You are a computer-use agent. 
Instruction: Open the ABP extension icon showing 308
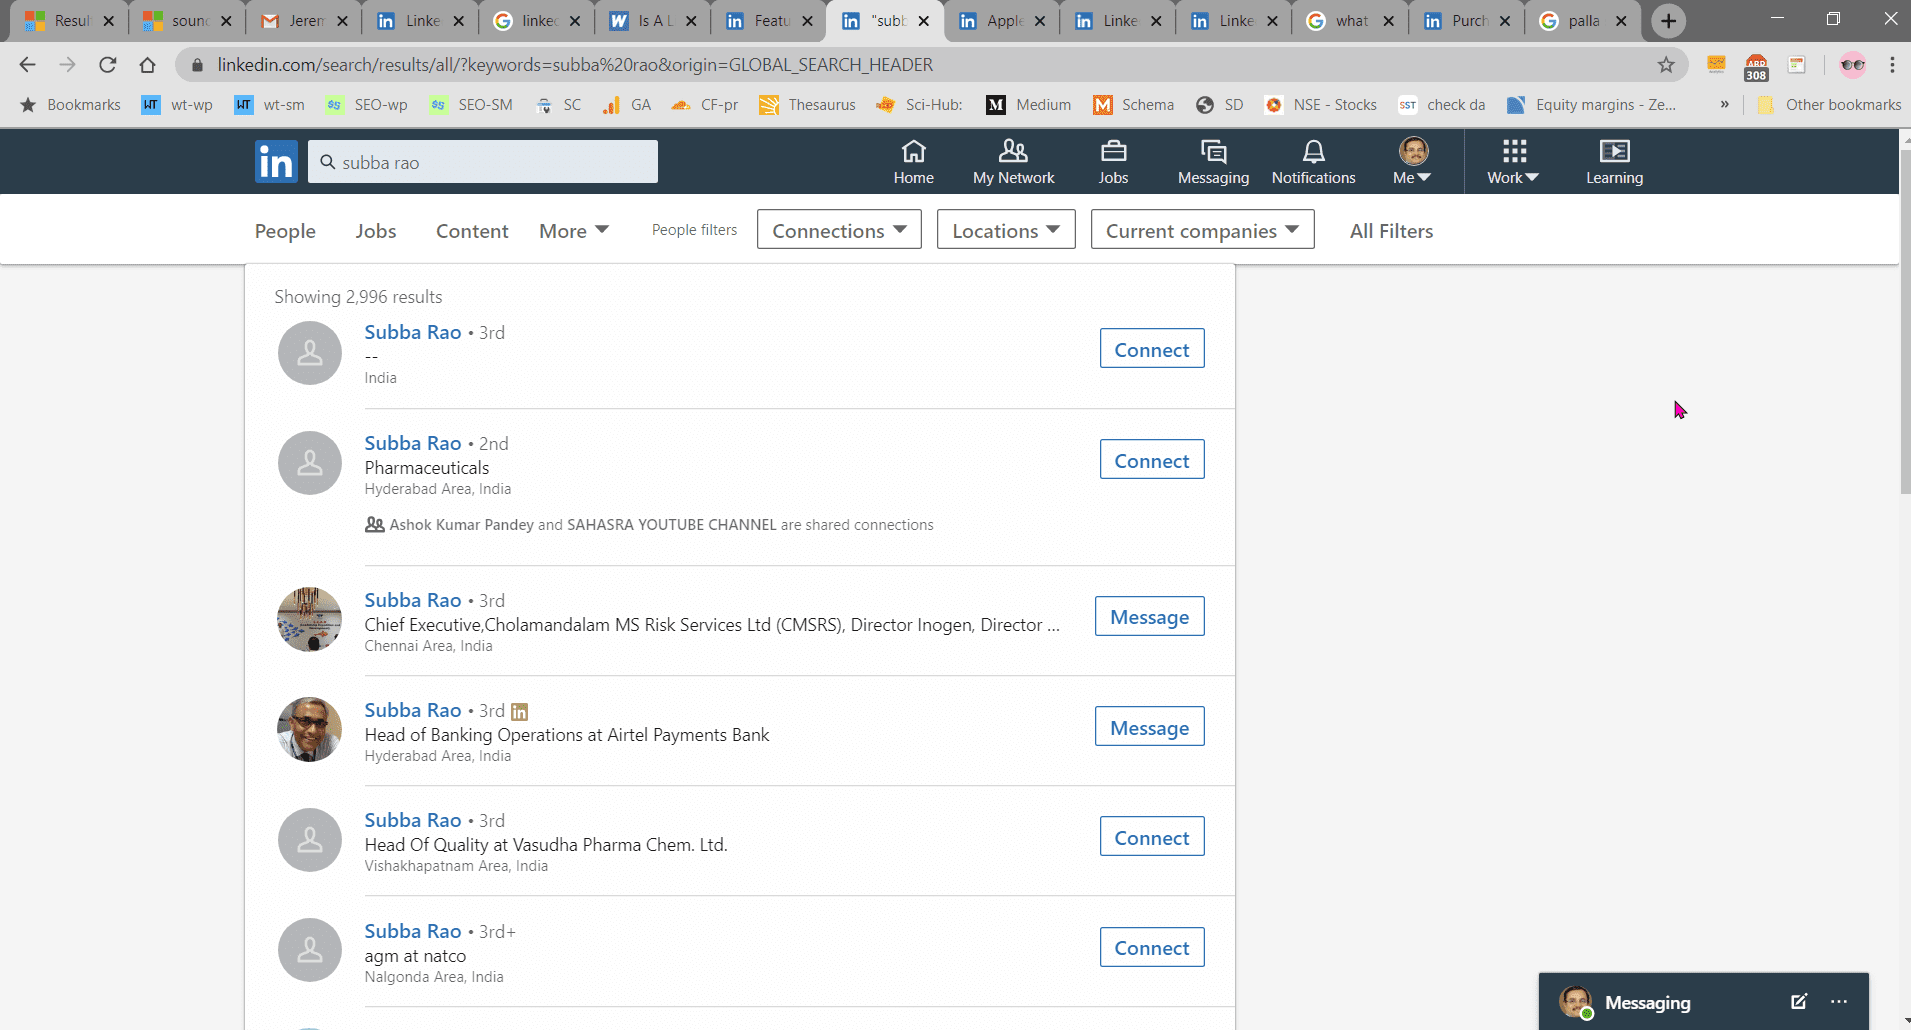pyautogui.click(x=1756, y=66)
